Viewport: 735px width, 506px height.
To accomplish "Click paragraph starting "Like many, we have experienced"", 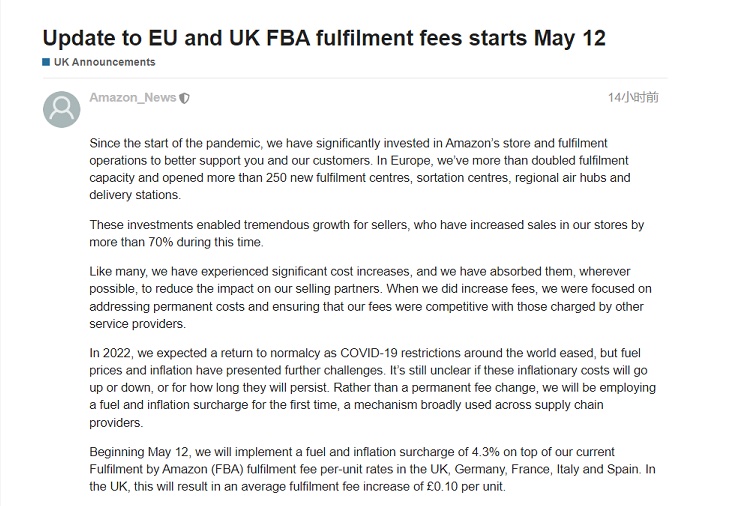I will [370, 297].
